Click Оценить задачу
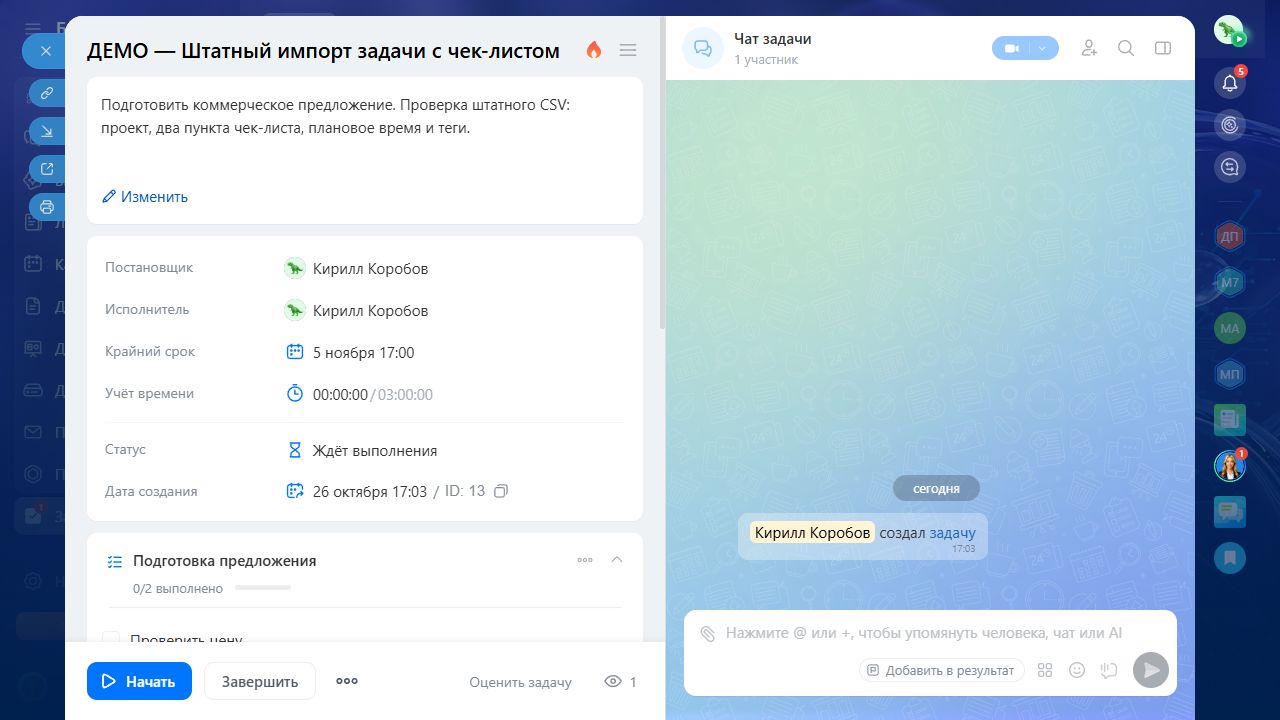Screen dimensions: 1280x720 (520, 682)
